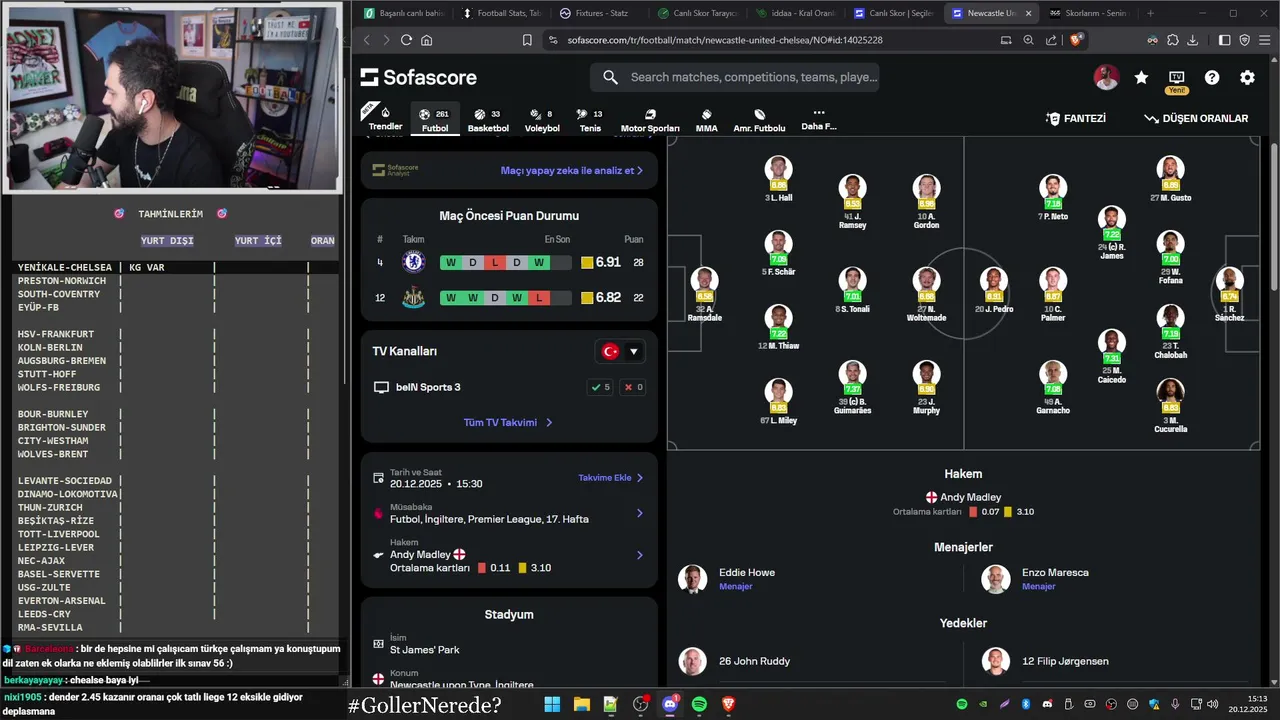1280x720 pixels.
Task: Open a new browser tab
Action: [x=1150, y=13]
